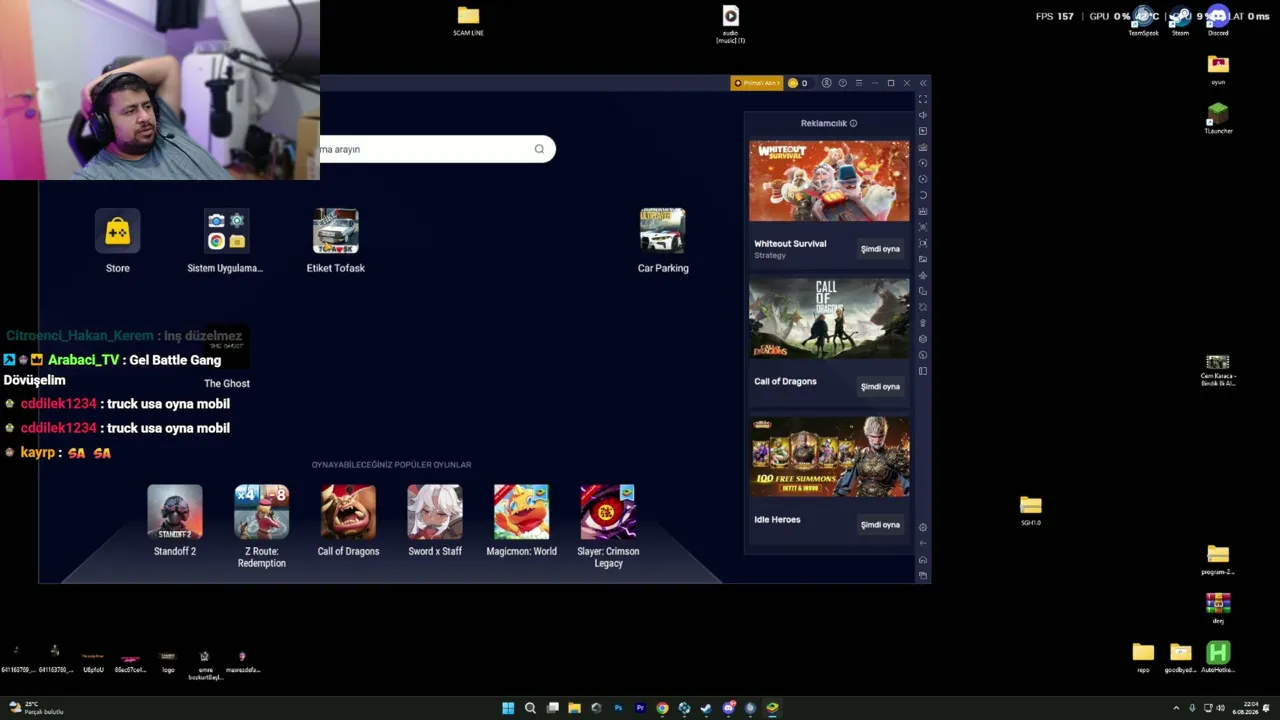Launch the Car Parking app
1280x720 pixels.
click(x=663, y=232)
